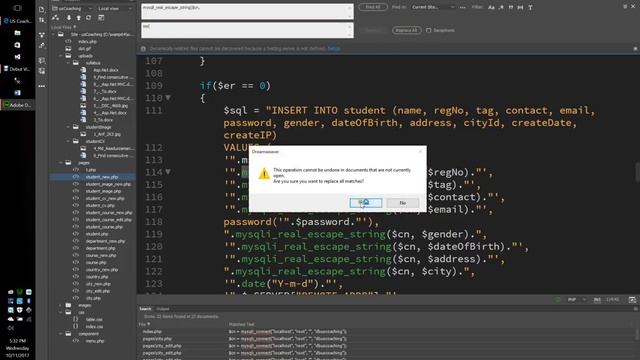Fold the code block at line 114

pos(168,172)
